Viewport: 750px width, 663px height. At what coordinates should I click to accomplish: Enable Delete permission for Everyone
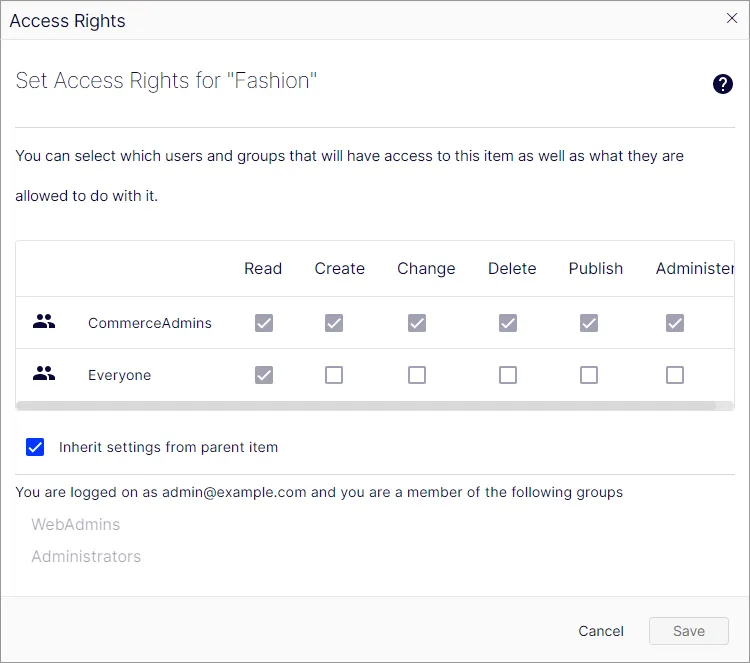click(508, 375)
